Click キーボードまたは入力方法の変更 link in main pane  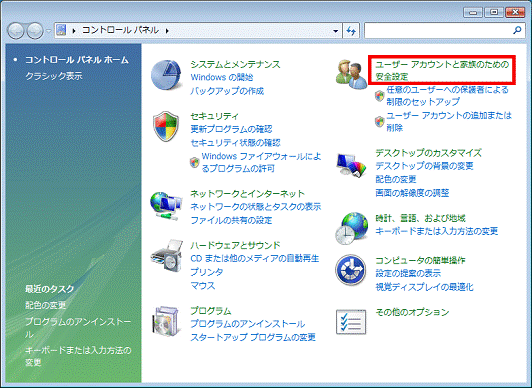click(437, 231)
